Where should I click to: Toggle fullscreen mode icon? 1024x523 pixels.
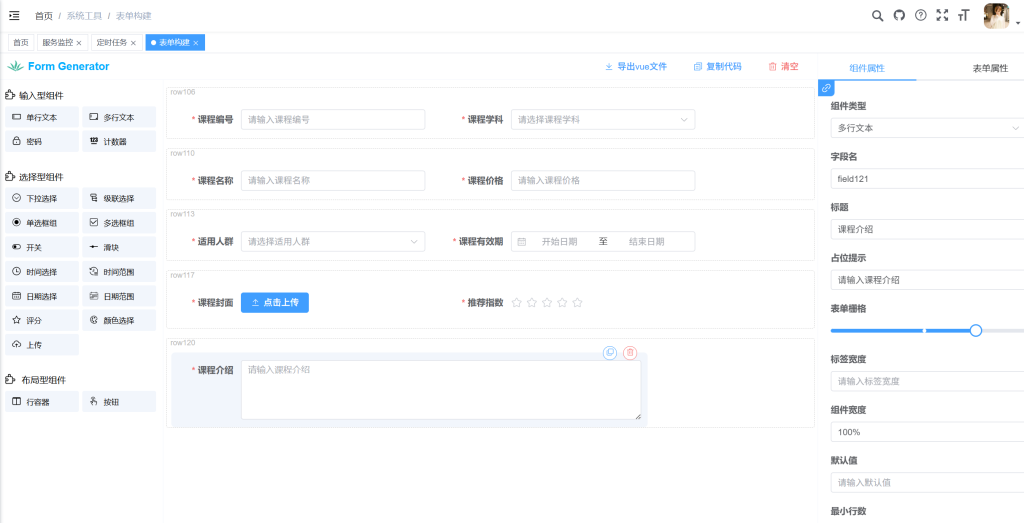click(x=942, y=15)
